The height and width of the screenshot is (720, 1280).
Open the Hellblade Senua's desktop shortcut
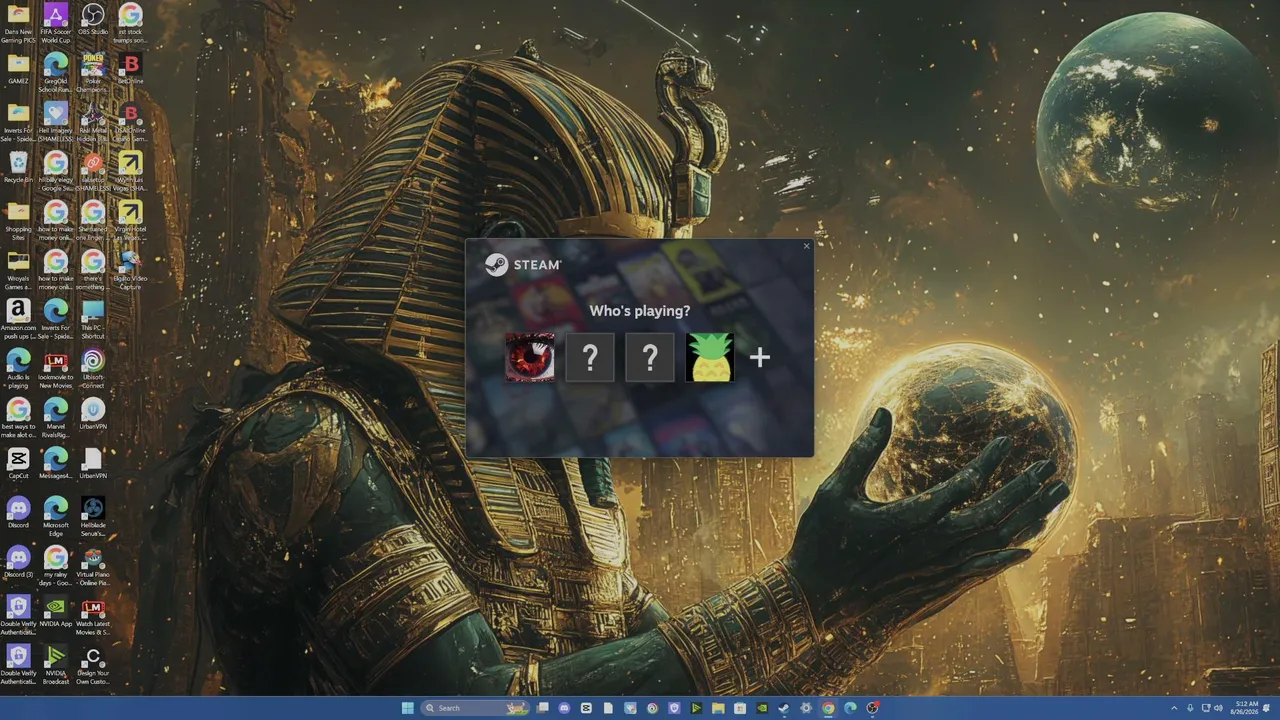coord(93,515)
